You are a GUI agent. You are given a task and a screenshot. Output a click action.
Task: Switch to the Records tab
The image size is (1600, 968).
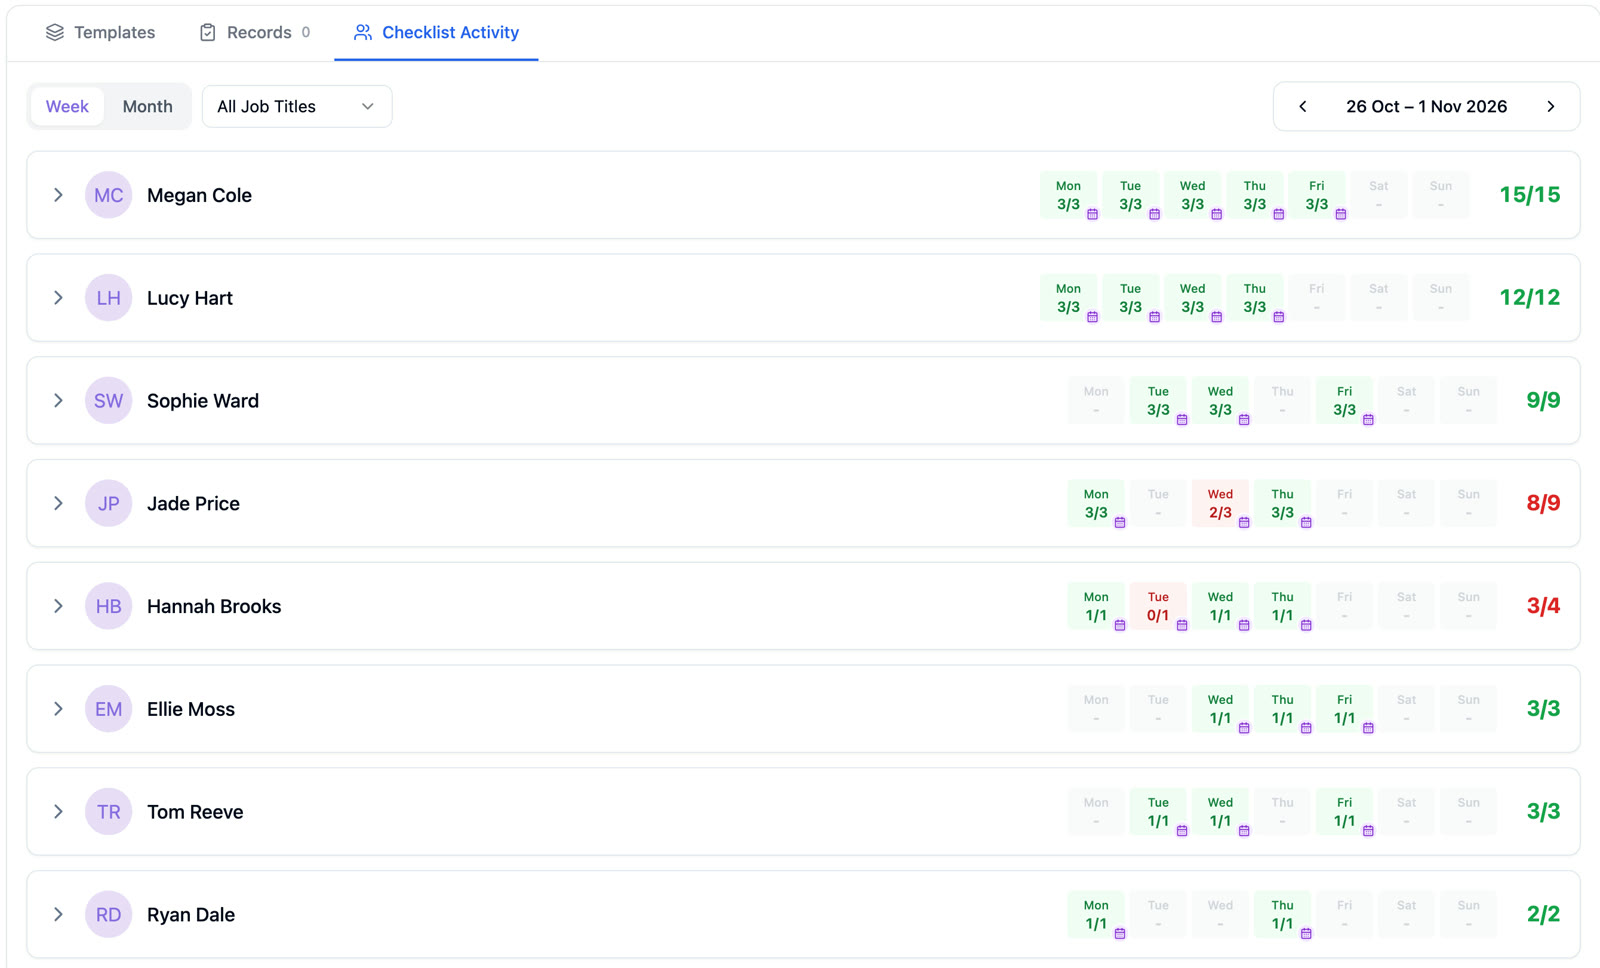255,32
